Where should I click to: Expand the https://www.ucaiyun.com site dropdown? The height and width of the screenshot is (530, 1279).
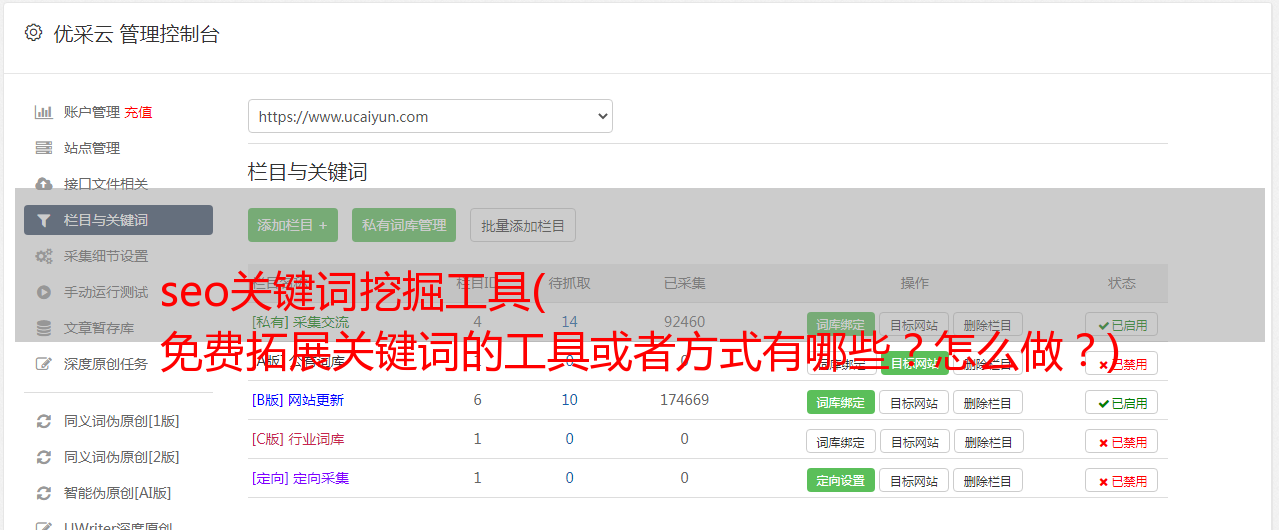tap(430, 116)
